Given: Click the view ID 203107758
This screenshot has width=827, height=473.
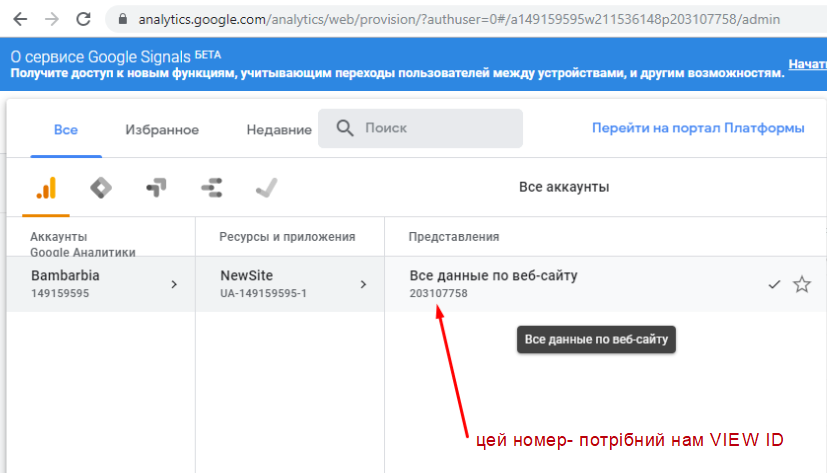Looking at the screenshot, I should (x=438, y=293).
